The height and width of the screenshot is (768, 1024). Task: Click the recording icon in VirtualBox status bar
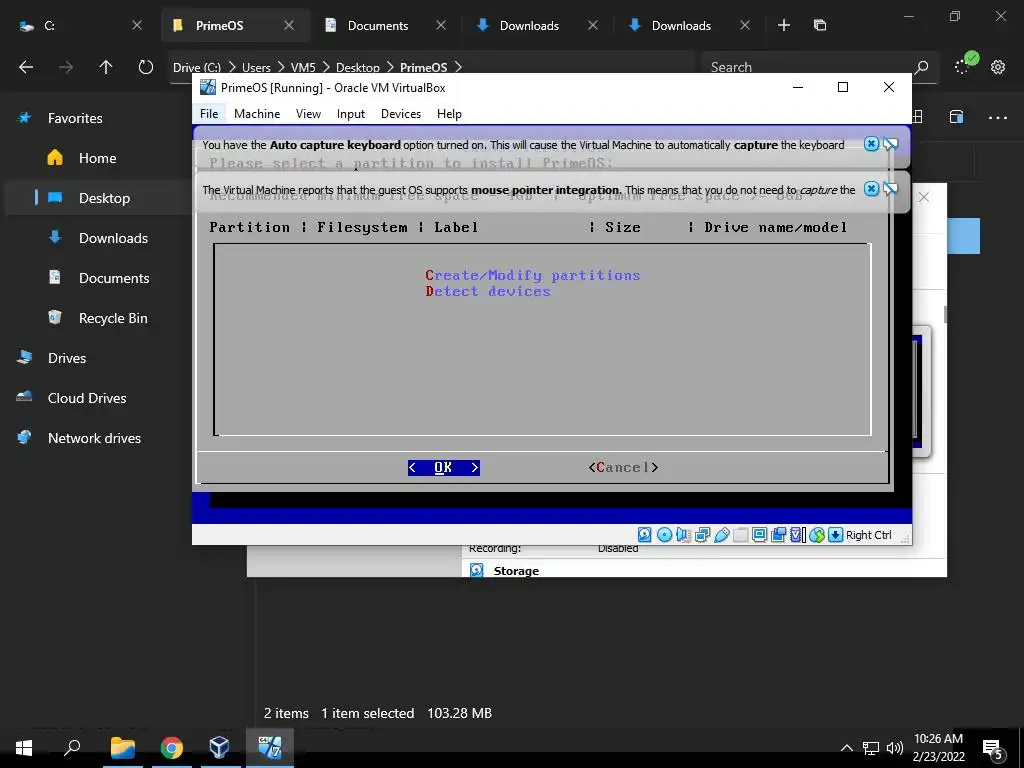pos(778,535)
